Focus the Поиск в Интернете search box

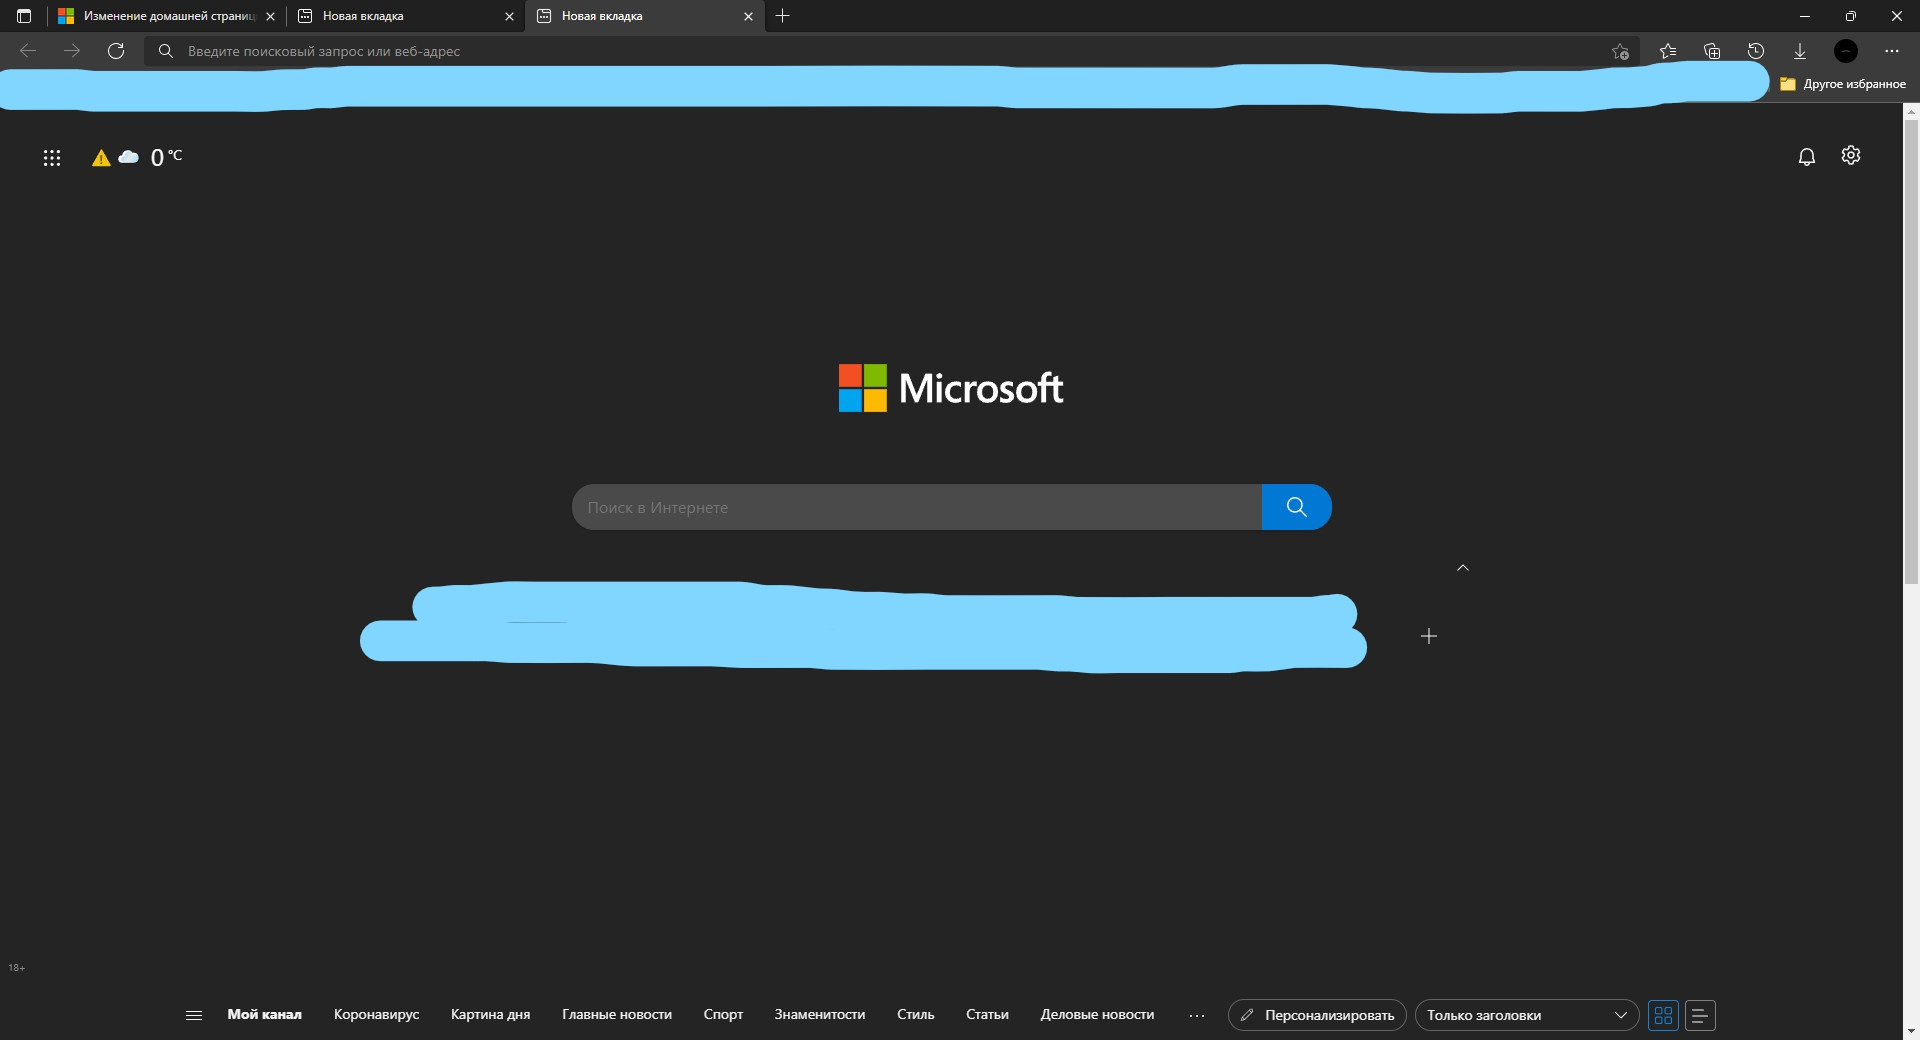click(916, 507)
